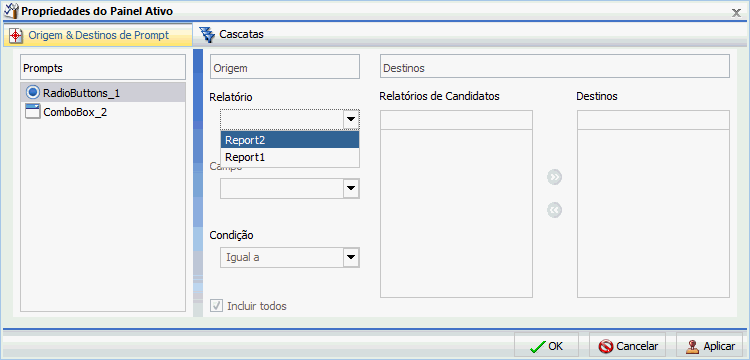This screenshot has width=750, height=360.
Task: Click the add-to-Destinos double arrow button
Action: pyautogui.click(x=554, y=177)
